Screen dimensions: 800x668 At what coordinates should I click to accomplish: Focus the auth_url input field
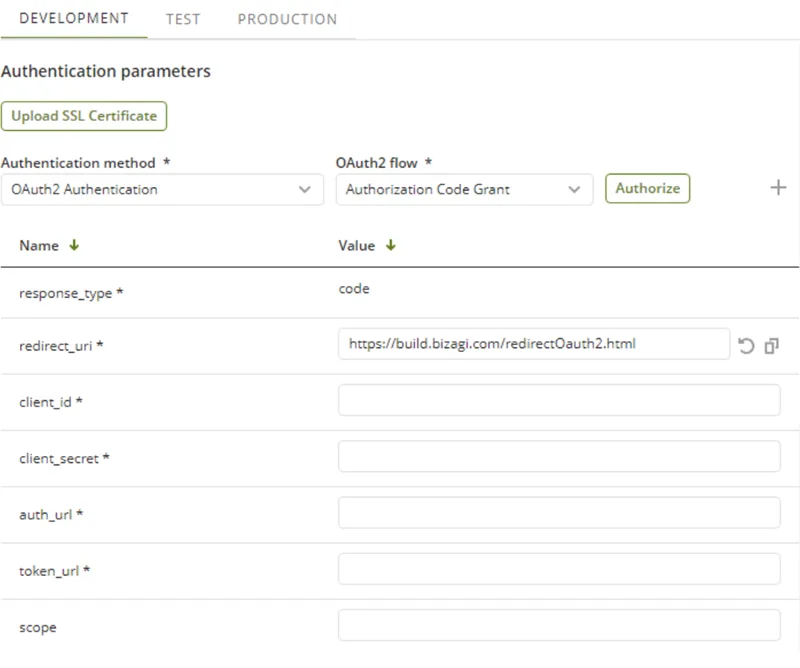(x=559, y=512)
